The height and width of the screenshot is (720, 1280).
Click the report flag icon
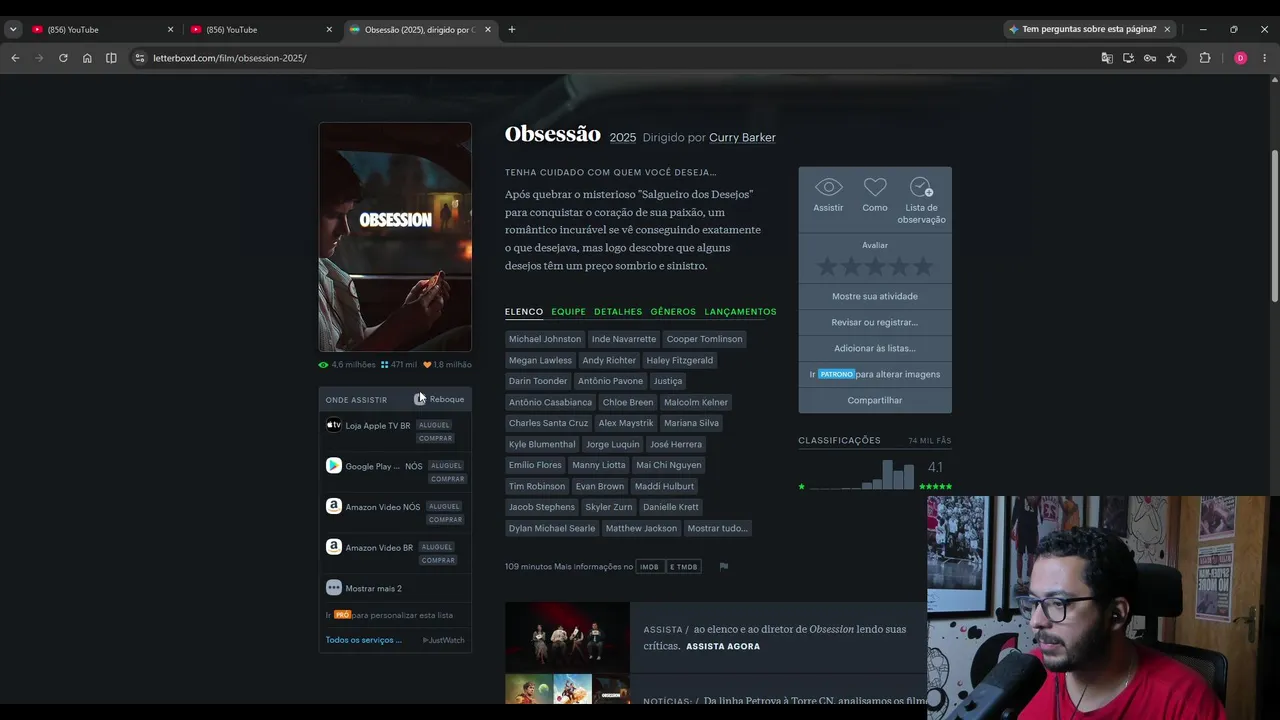tap(724, 566)
